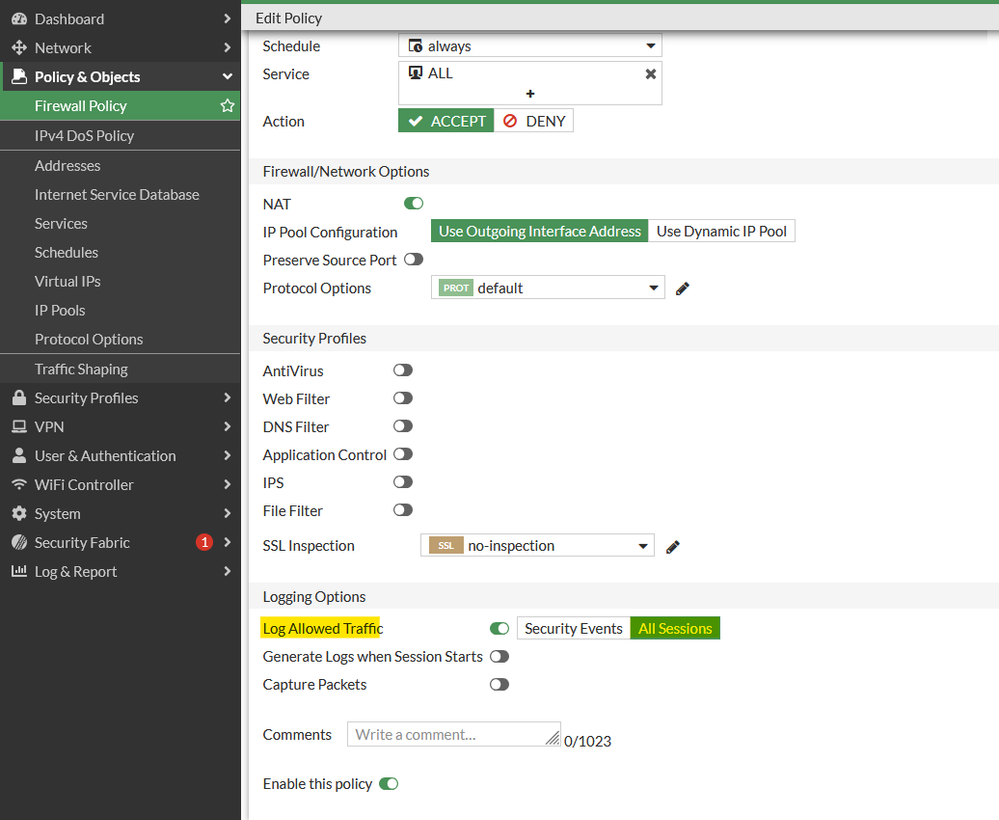Expand the Security Profiles sidebar chevron
The width and height of the screenshot is (999, 820).
pyautogui.click(x=227, y=398)
